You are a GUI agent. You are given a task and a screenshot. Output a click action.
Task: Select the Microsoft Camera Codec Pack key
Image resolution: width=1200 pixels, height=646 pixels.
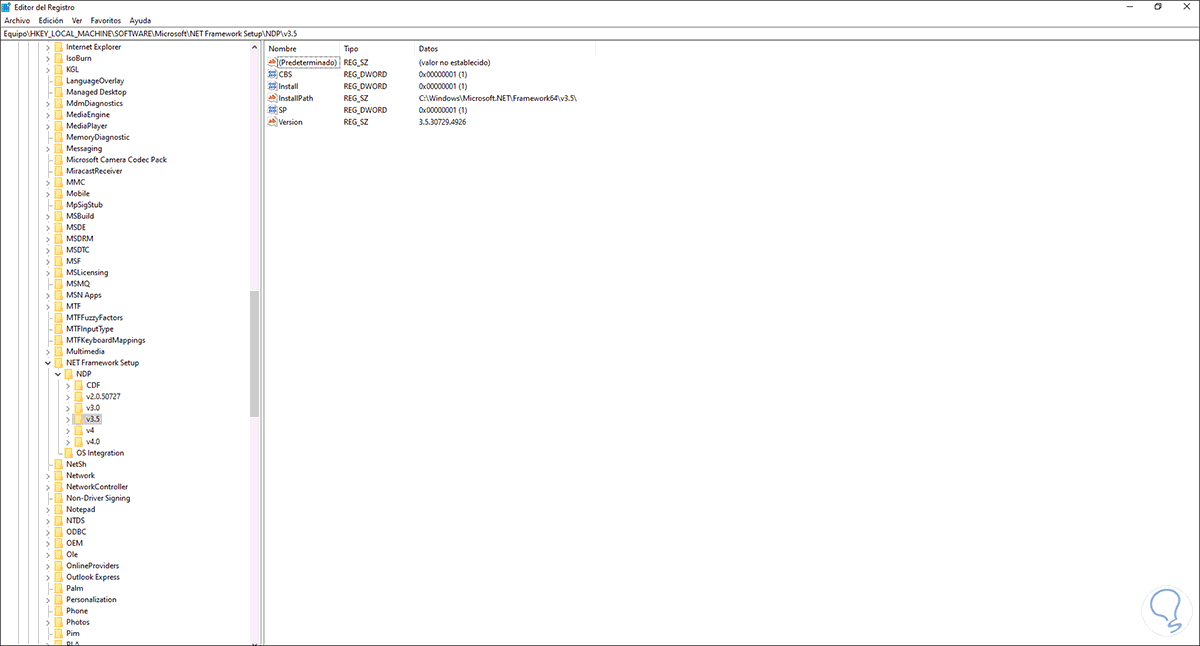pos(116,160)
